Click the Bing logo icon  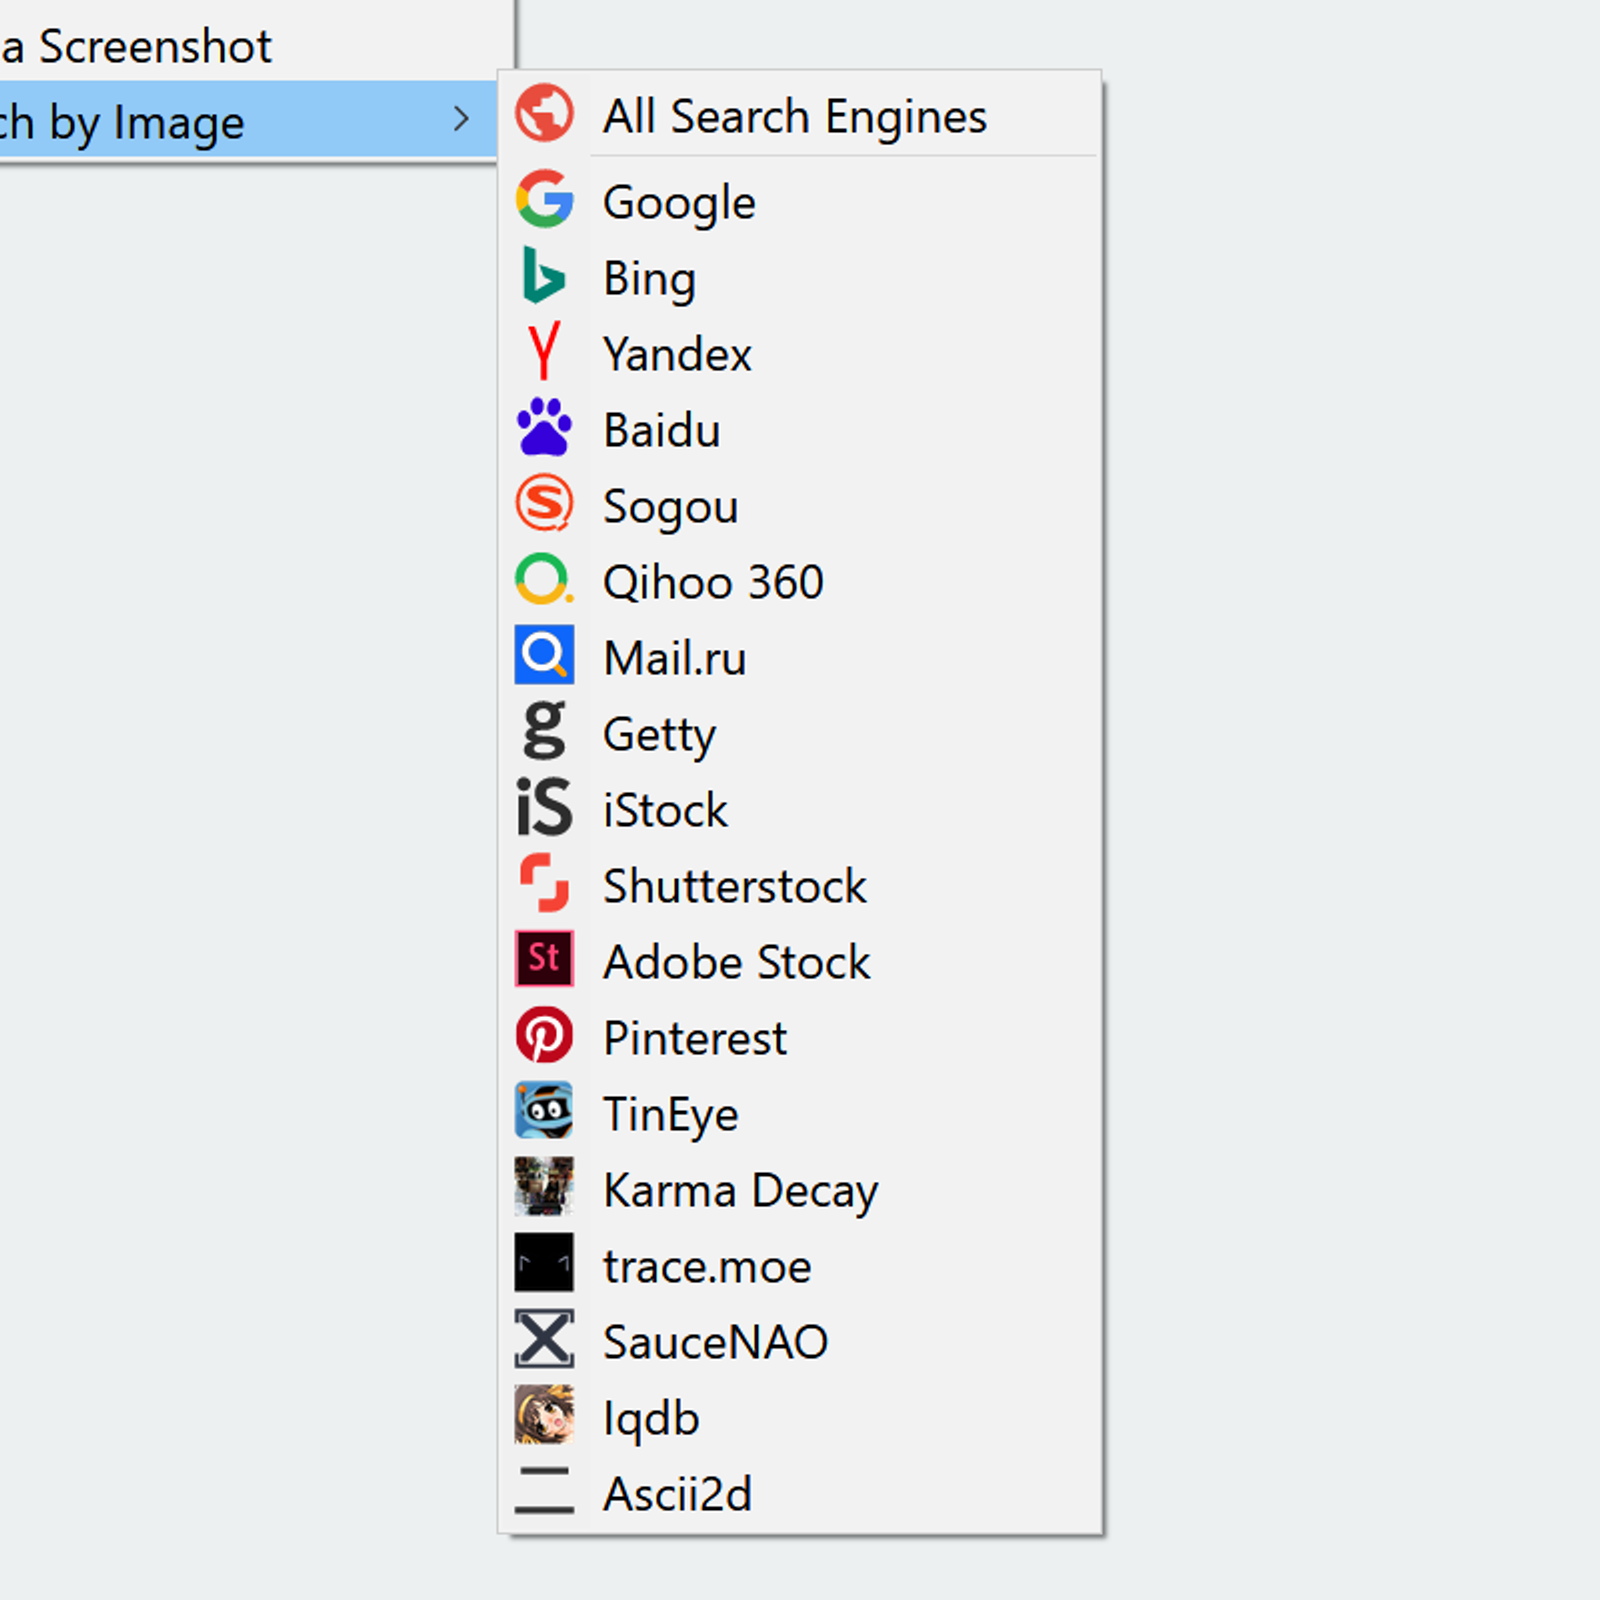[544, 275]
